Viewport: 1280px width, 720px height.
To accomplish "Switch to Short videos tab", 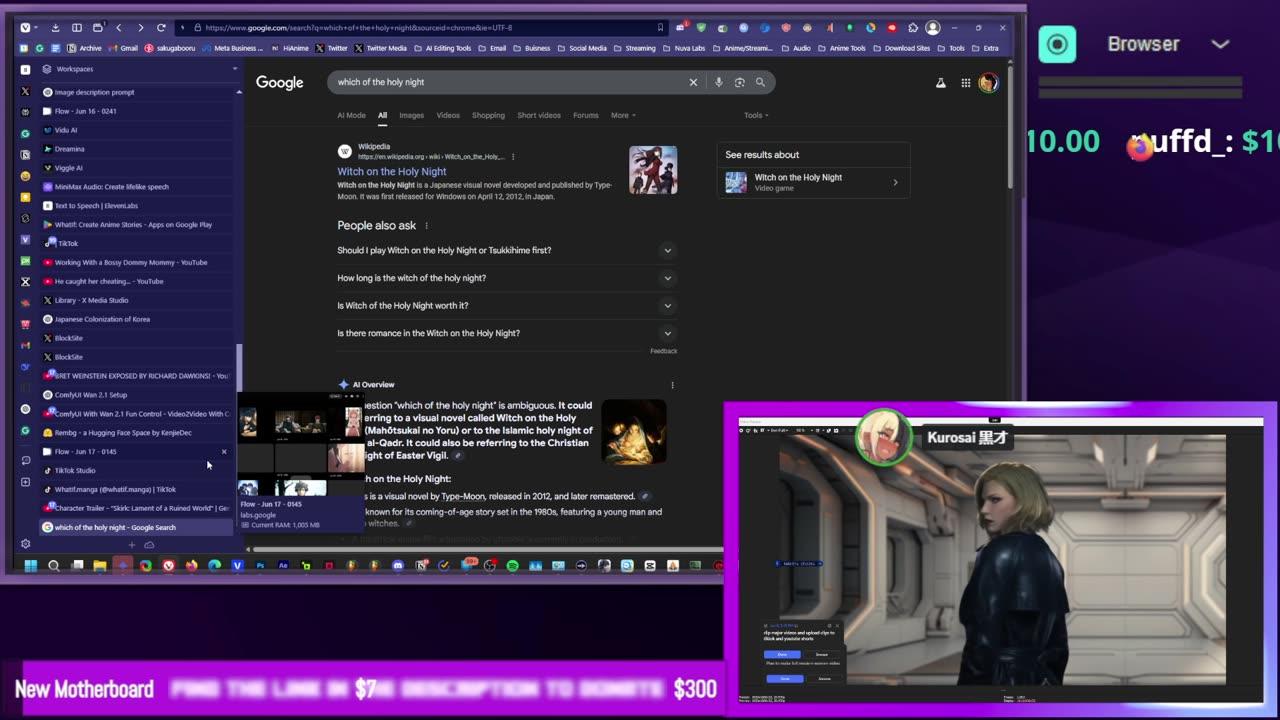I will coord(539,115).
